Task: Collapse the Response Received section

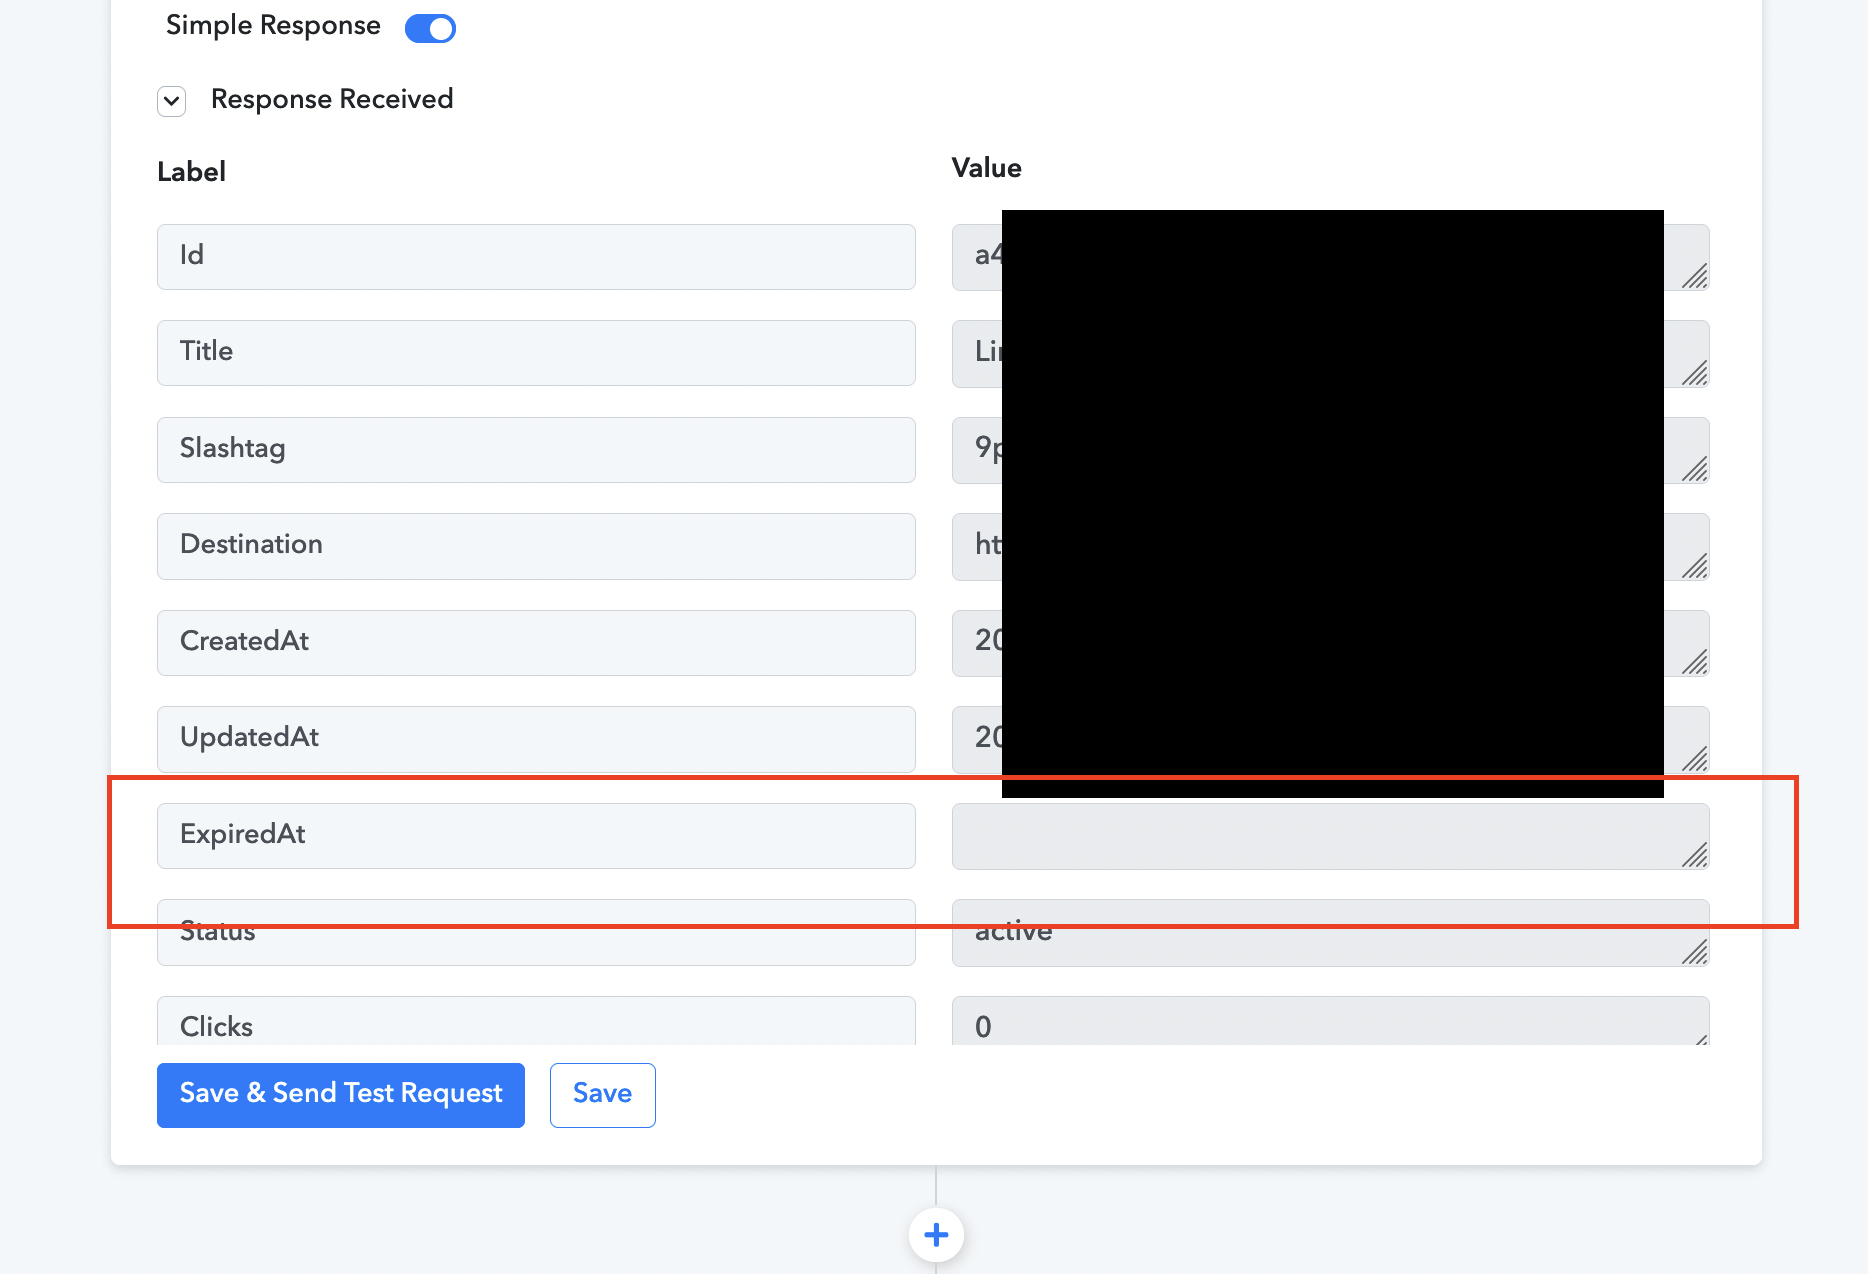Action: click(x=172, y=101)
